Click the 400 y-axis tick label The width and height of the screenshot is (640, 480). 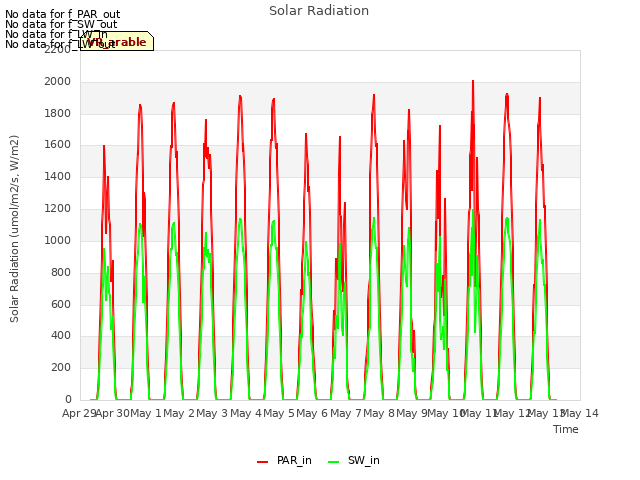pos(61,336)
